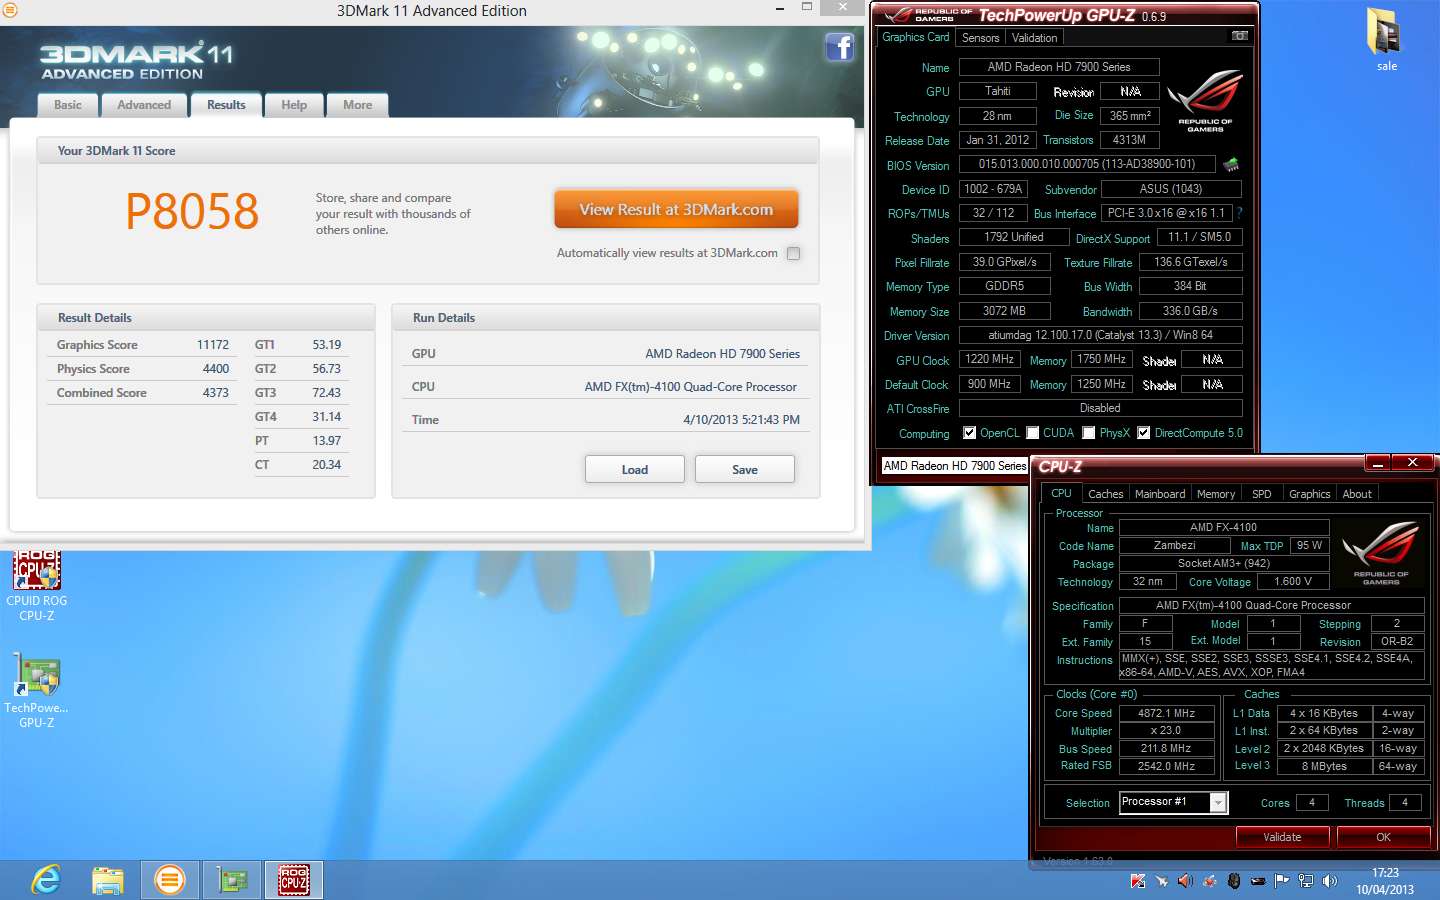Click the BIOS save chip icon
Viewport: 1440px width, 900px height.
pos(1231,164)
